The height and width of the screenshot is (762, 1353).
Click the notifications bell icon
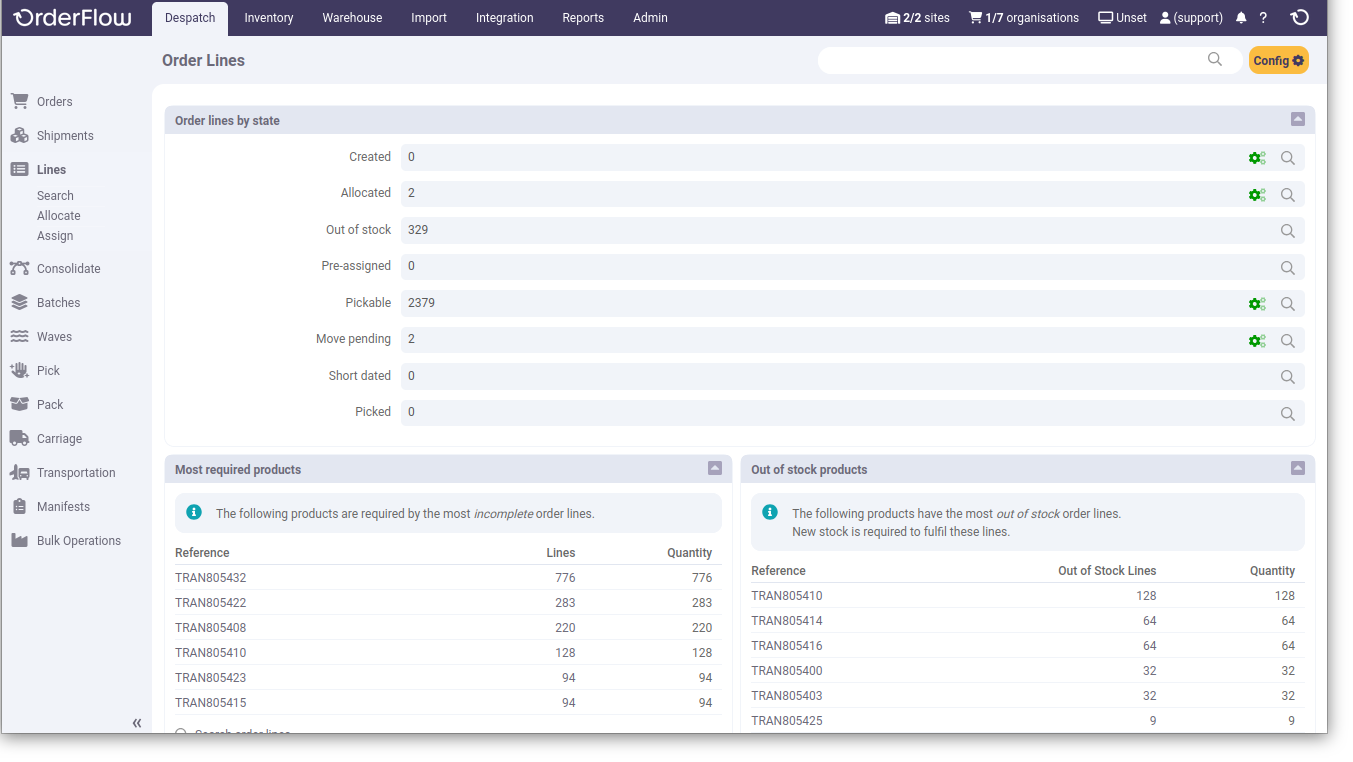coord(1240,17)
